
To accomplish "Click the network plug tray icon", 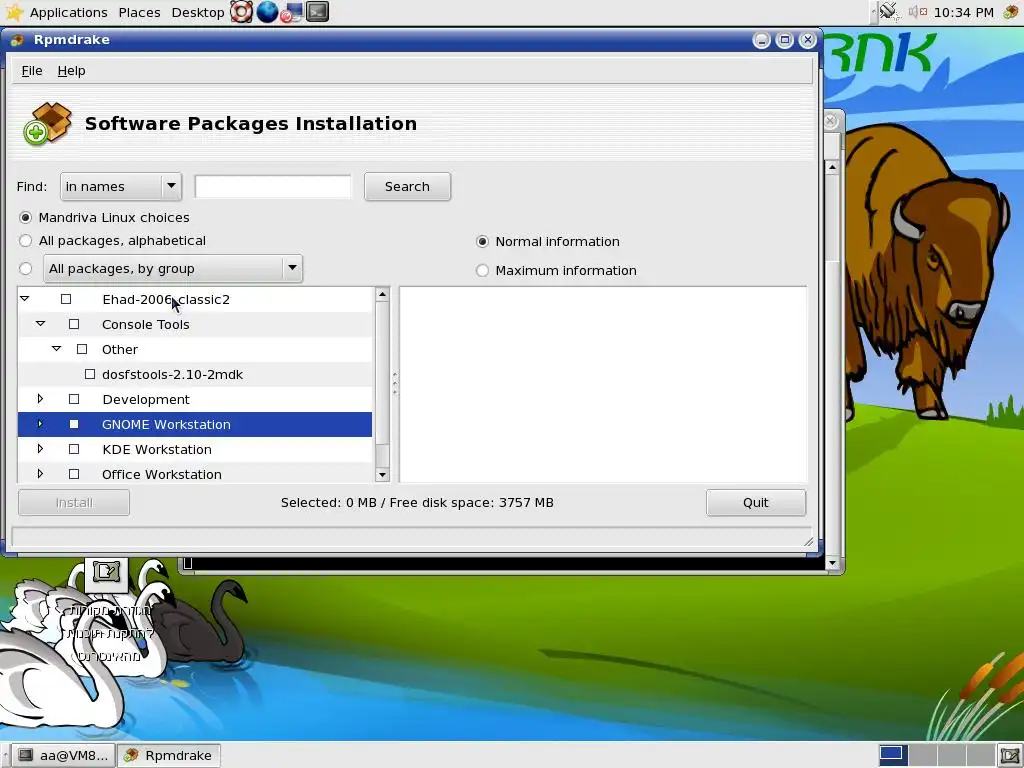I will (x=888, y=12).
